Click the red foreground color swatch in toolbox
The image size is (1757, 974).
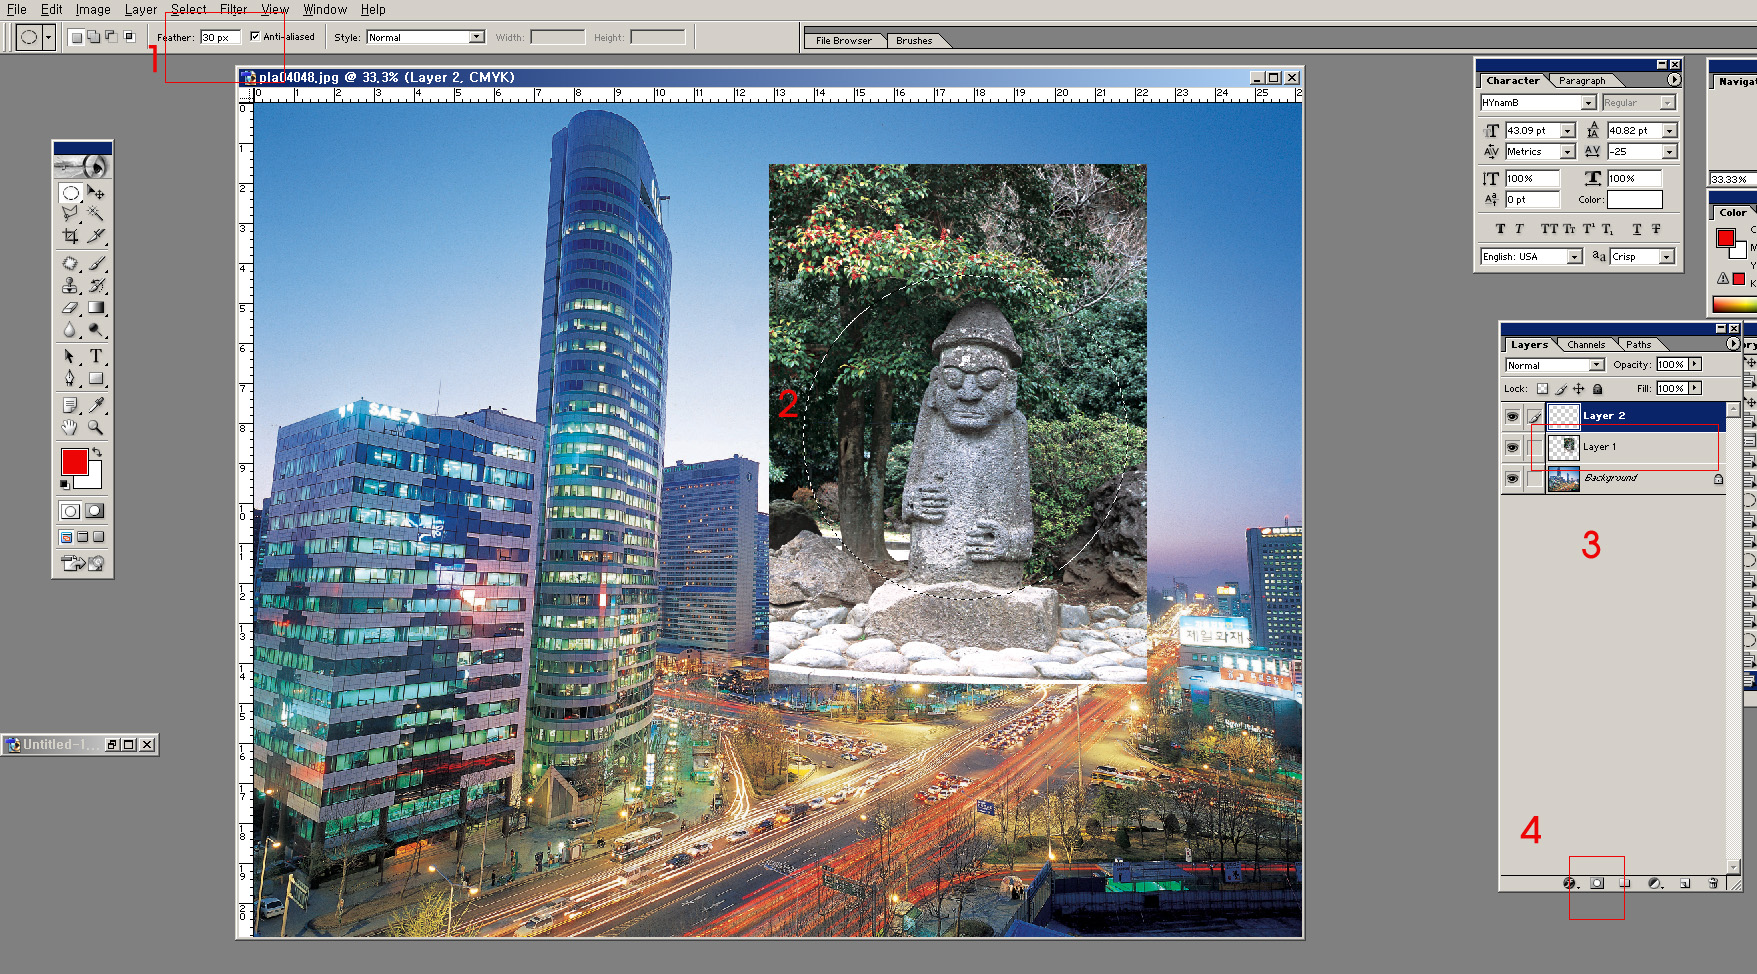(x=74, y=461)
